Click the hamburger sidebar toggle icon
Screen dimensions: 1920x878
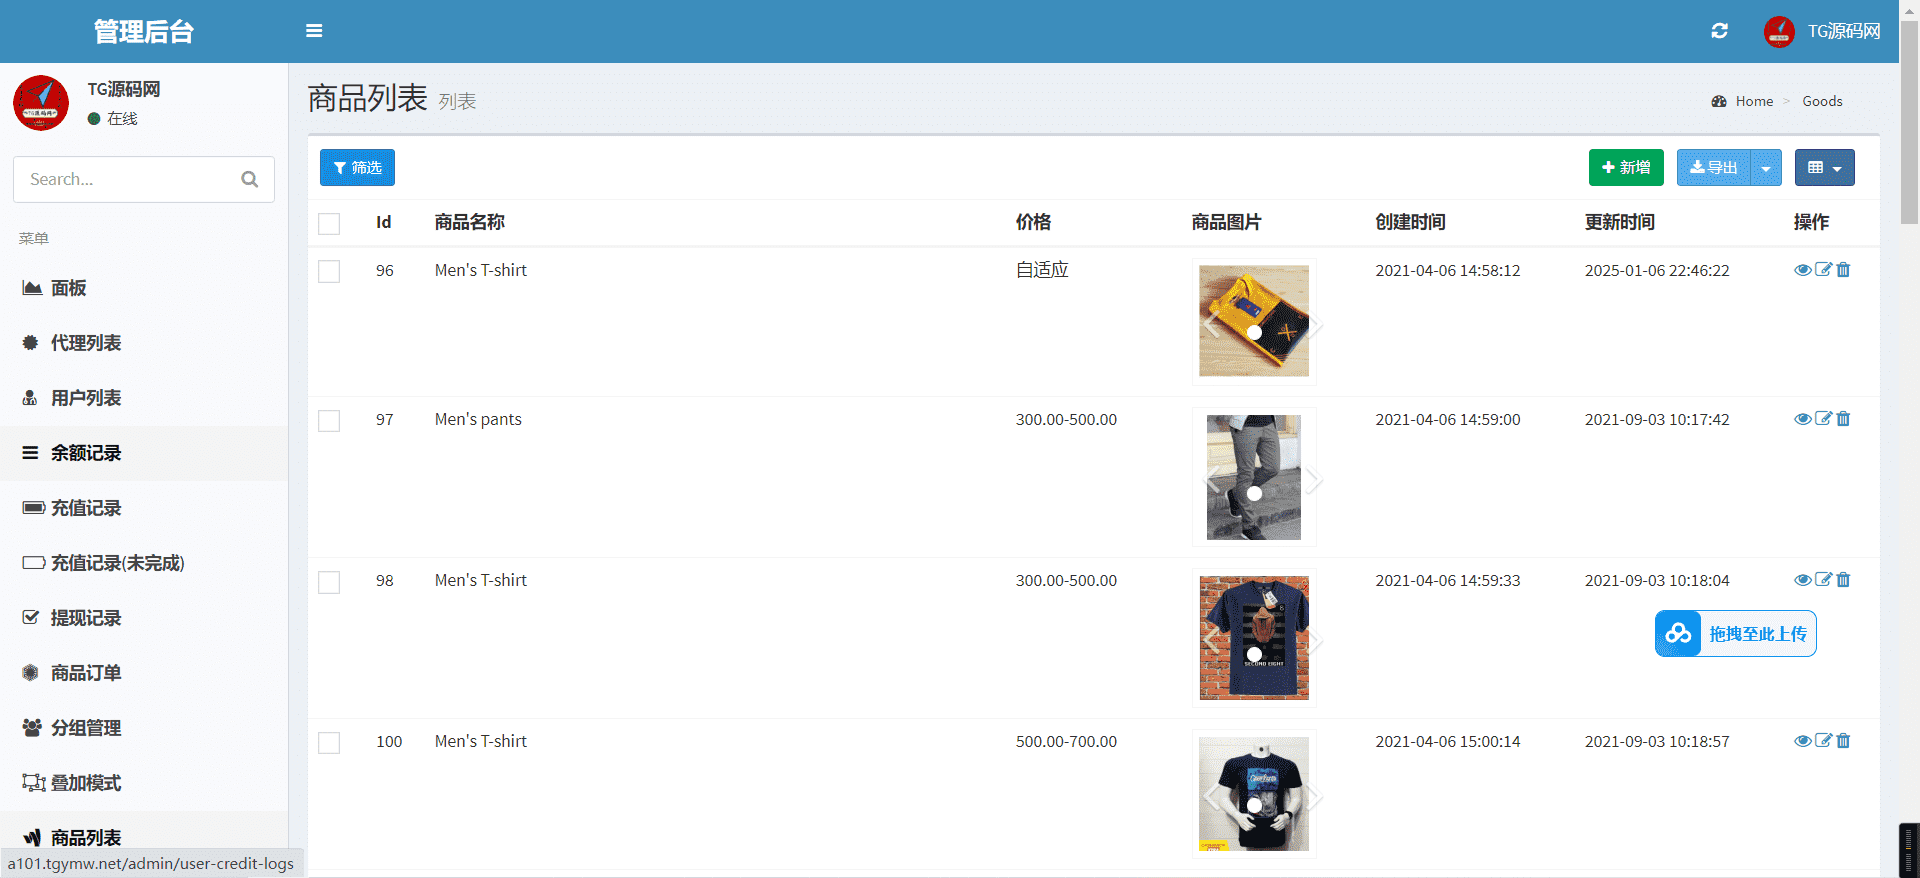tap(314, 31)
